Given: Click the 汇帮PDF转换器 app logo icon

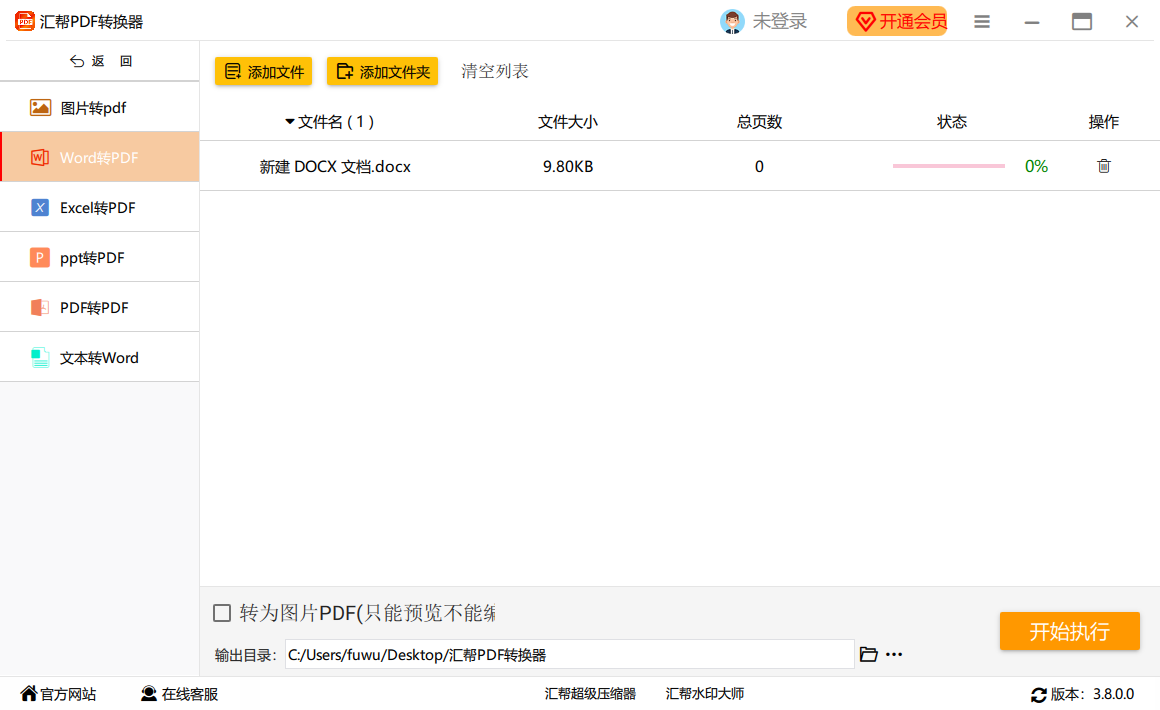Looking at the screenshot, I should [x=24, y=21].
